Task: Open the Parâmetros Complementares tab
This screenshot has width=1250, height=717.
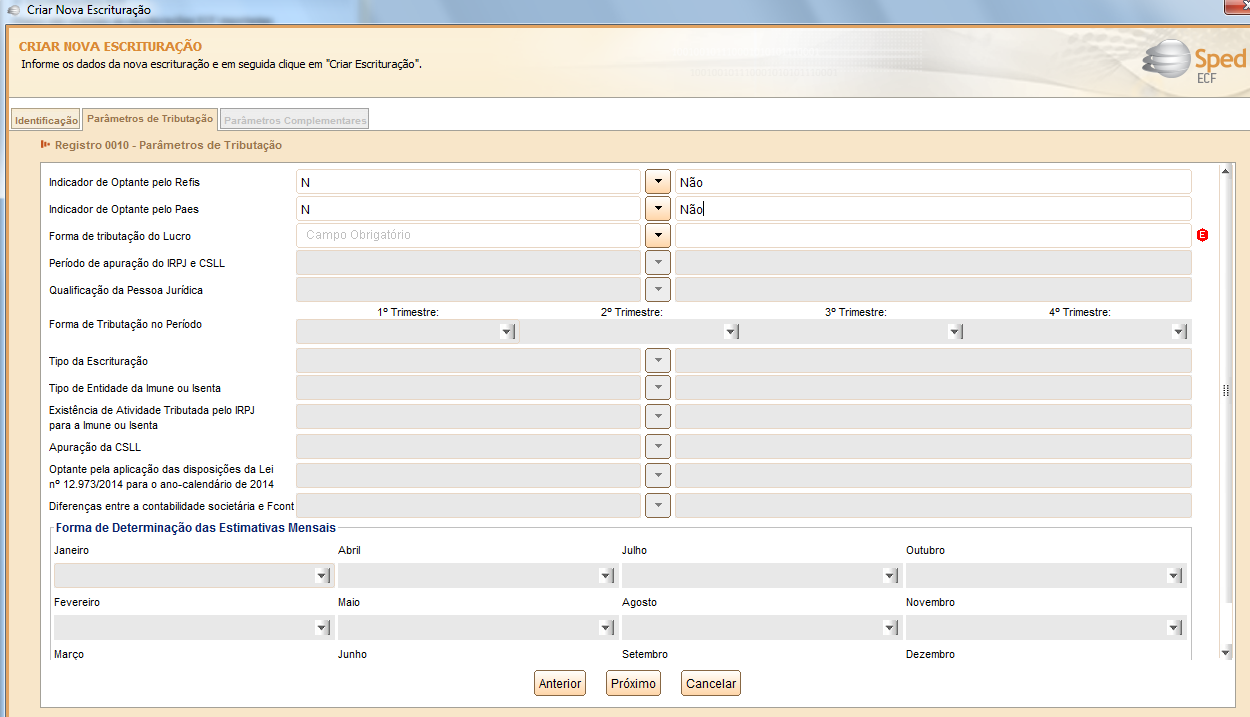Action: pyautogui.click(x=295, y=120)
